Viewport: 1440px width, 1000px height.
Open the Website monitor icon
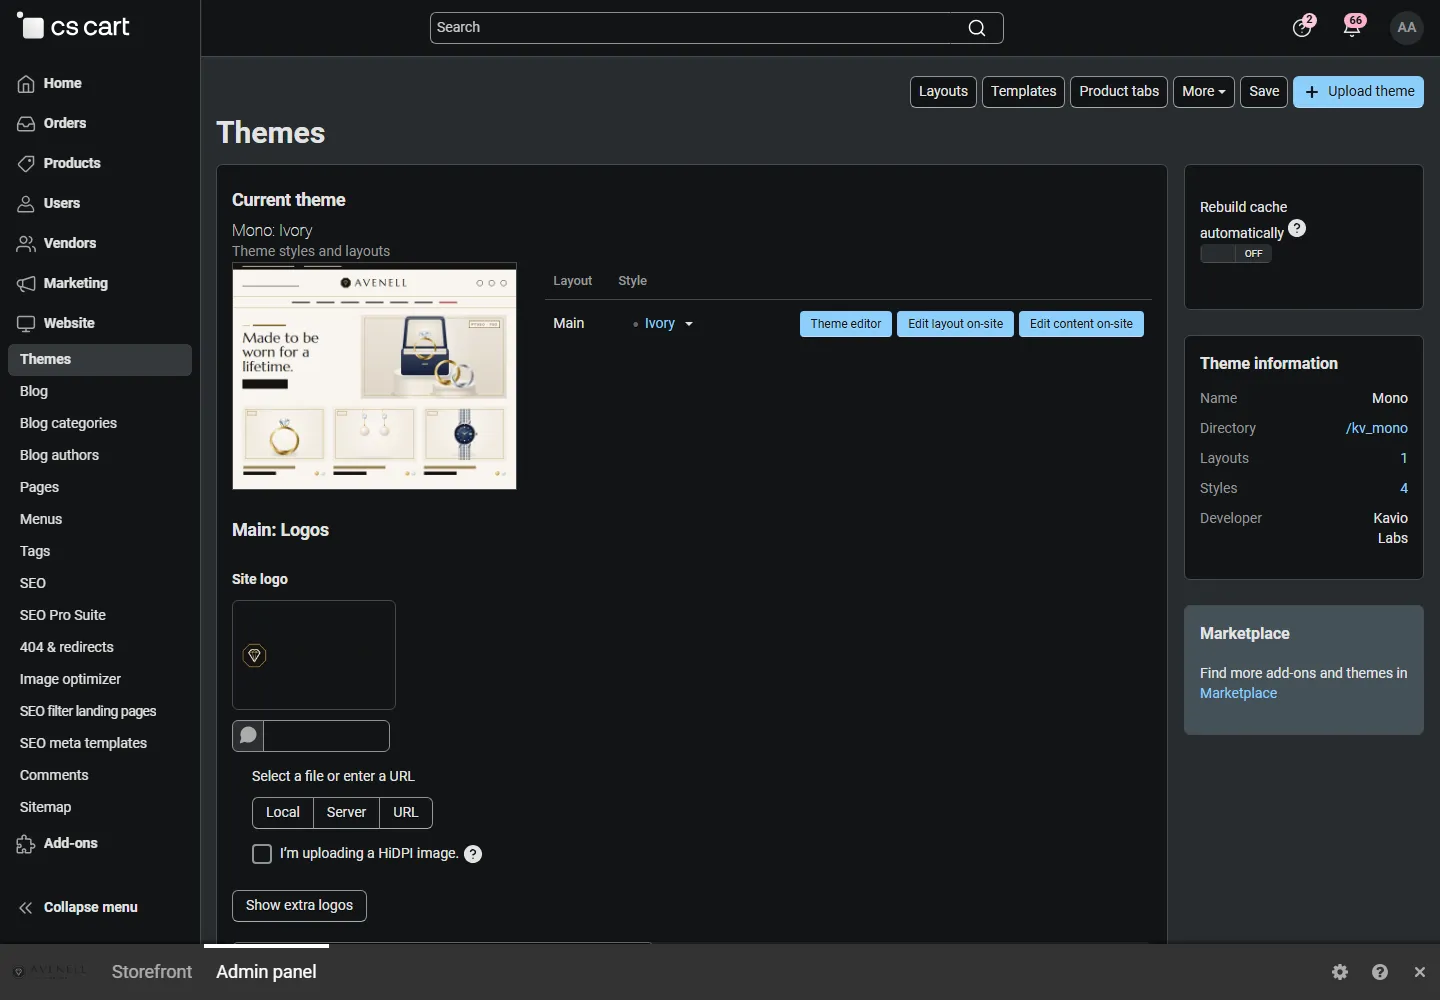[26, 324]
